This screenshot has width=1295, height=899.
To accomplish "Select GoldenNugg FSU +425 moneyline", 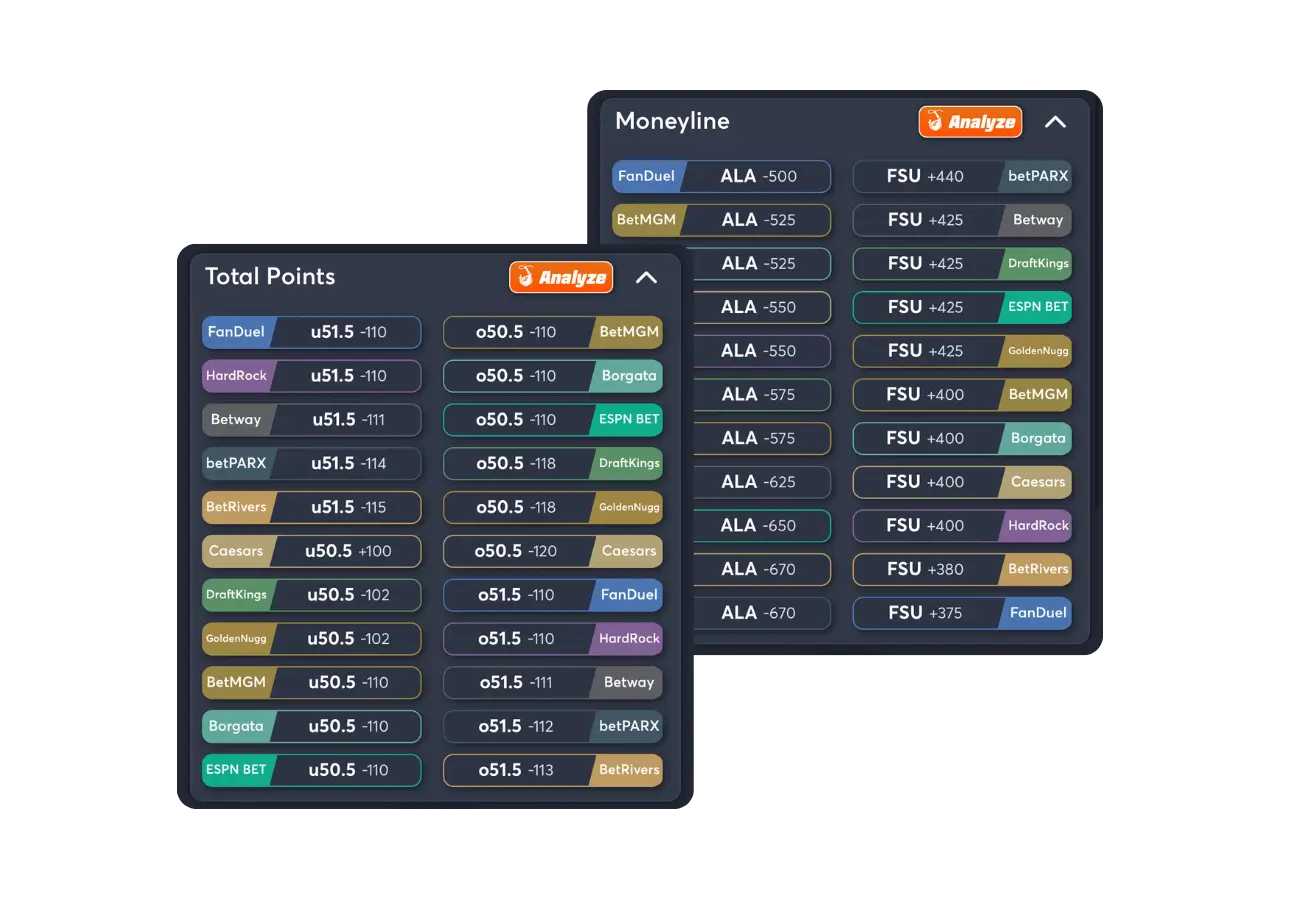I will (962, 351).
